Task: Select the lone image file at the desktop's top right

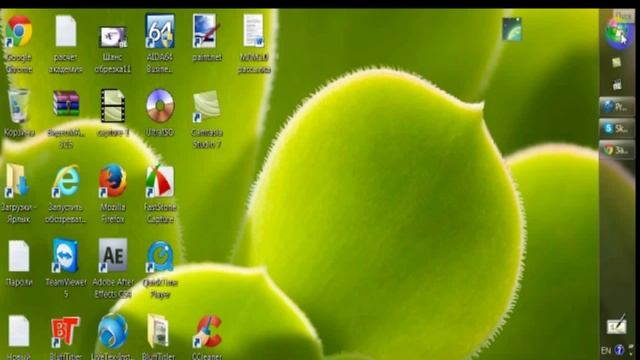Action: [512, 29]
